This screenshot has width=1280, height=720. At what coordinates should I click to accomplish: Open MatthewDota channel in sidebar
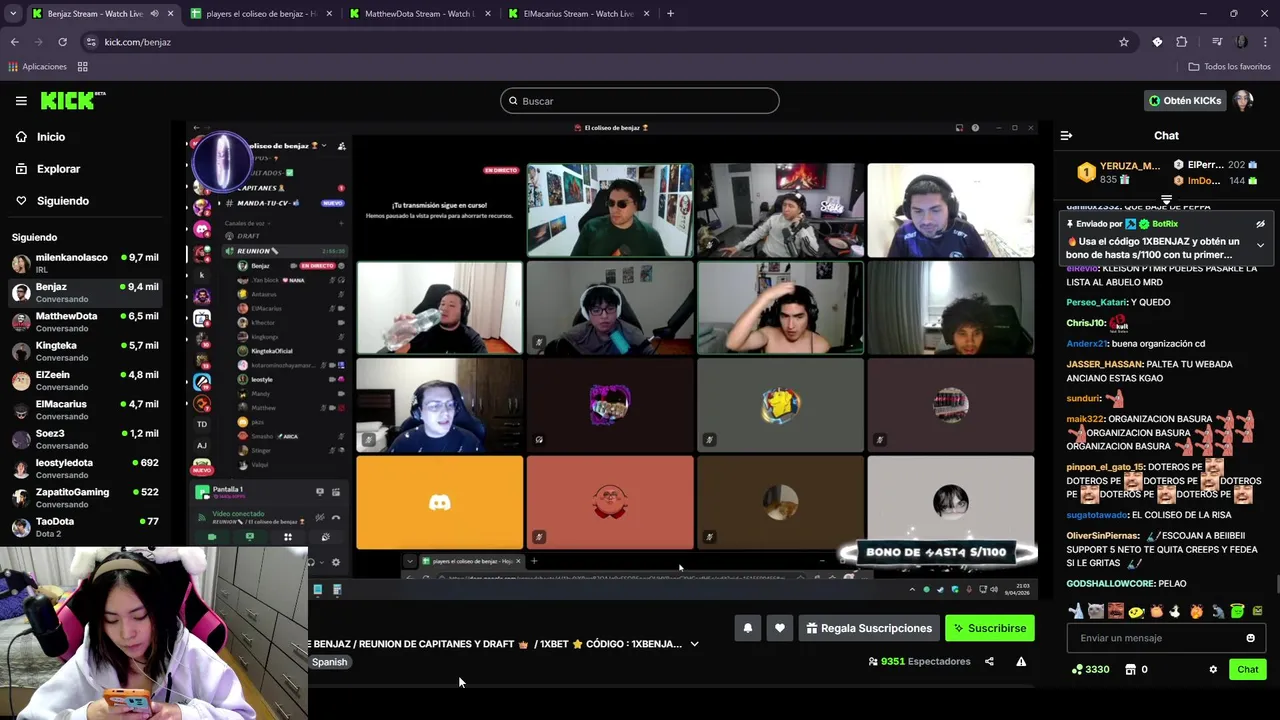(86, 322)
